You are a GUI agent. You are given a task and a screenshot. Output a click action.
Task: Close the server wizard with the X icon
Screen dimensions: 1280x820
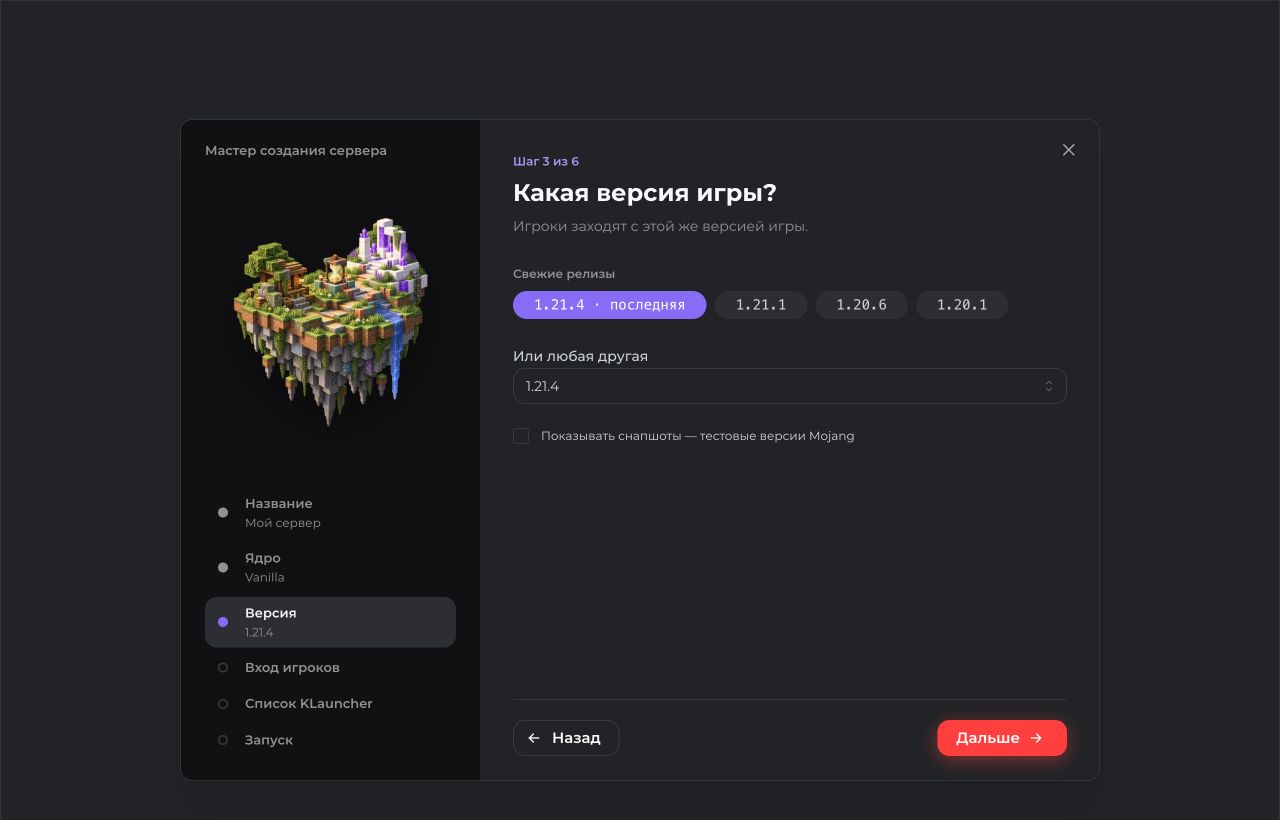point(1068,150)
